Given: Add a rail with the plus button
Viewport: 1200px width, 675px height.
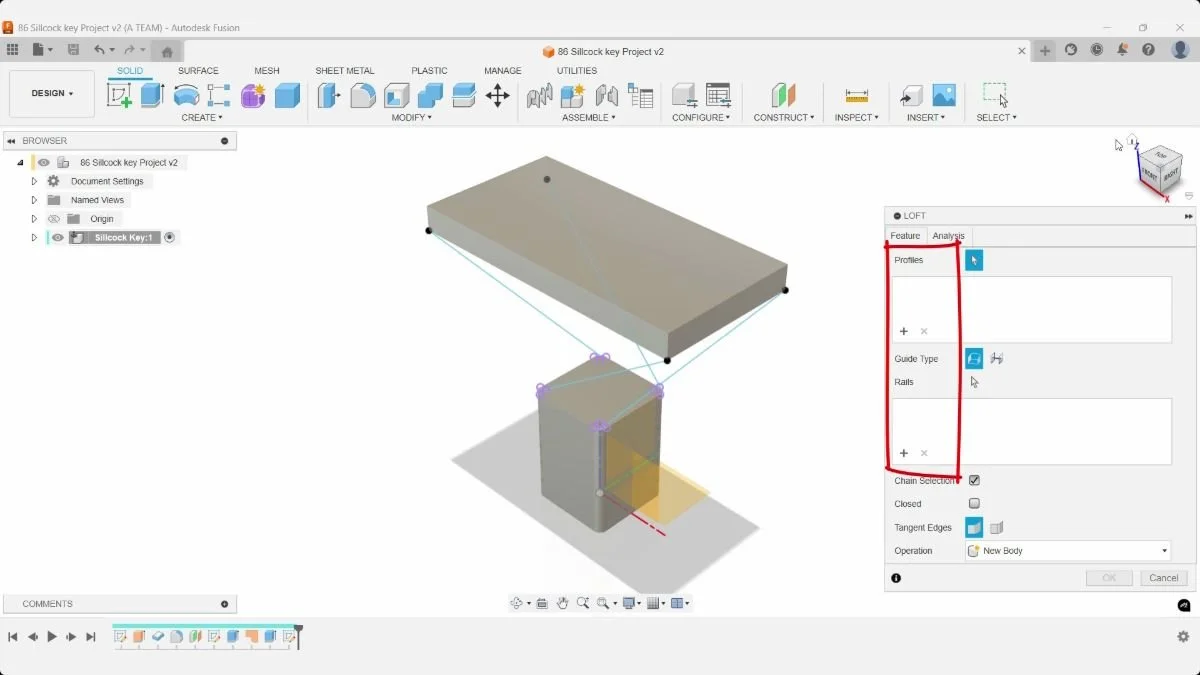Looking at the screenshot, I should pyautogui.click(x=903, y=453).
